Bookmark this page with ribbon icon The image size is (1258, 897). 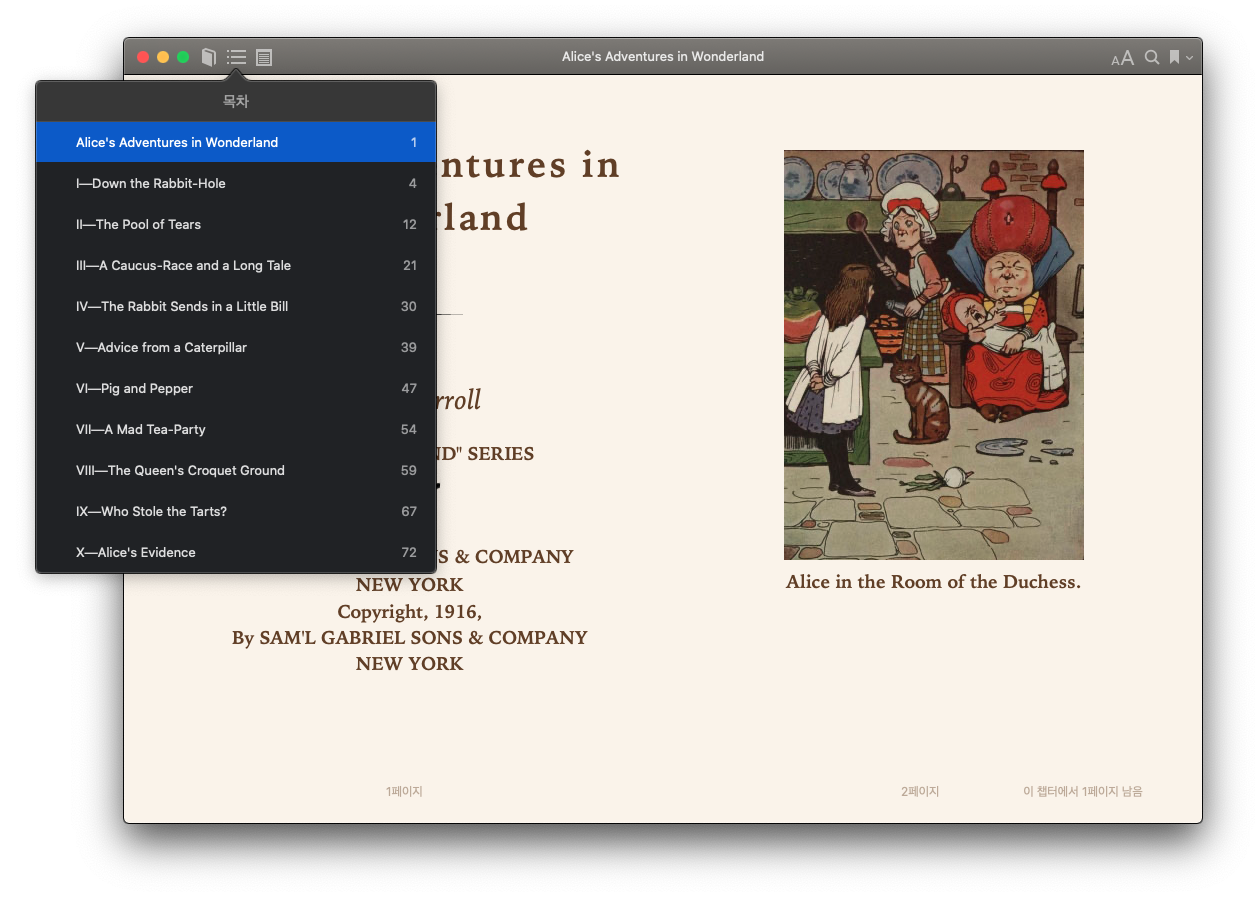(x=1175, y=57)
